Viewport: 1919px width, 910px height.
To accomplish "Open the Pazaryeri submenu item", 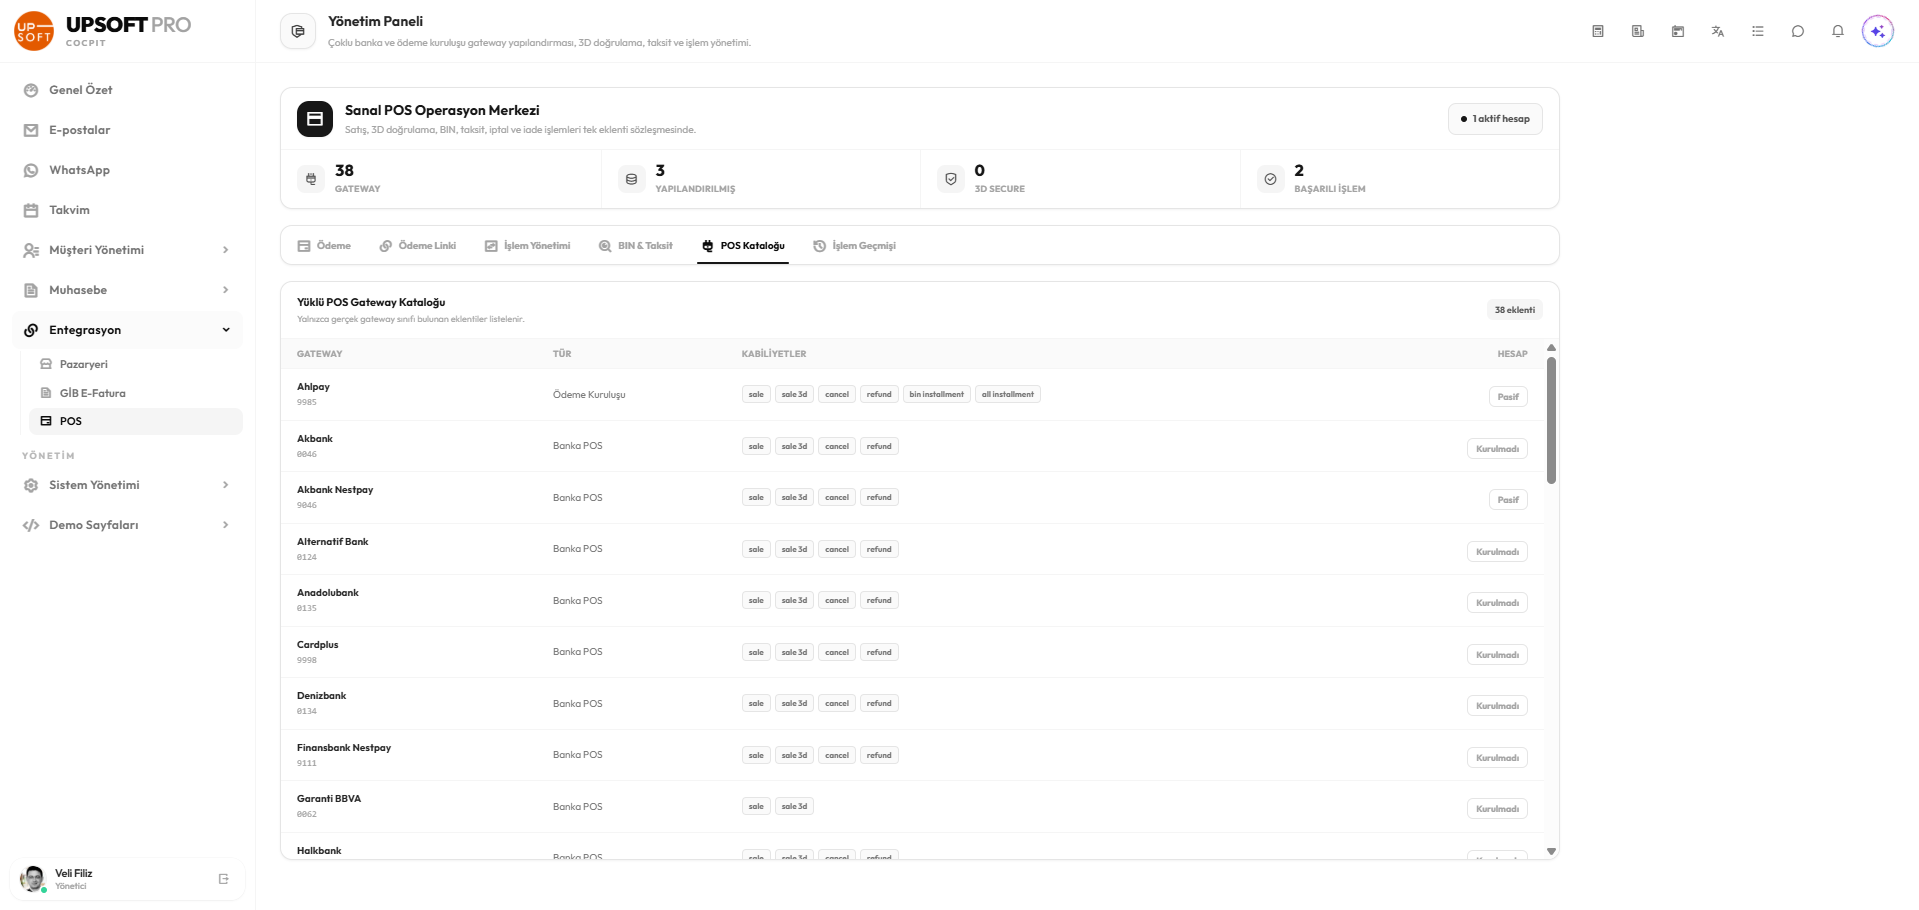I will coord(136,364).
